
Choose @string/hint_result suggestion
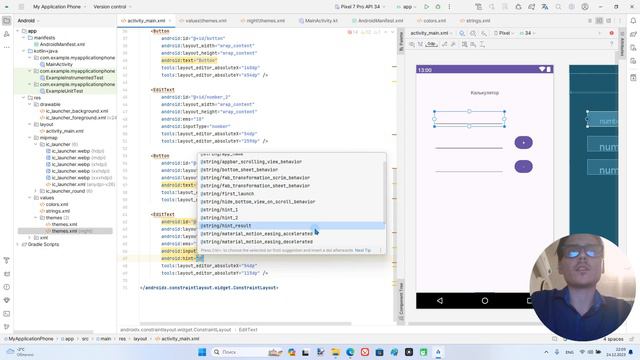(291, 226)
